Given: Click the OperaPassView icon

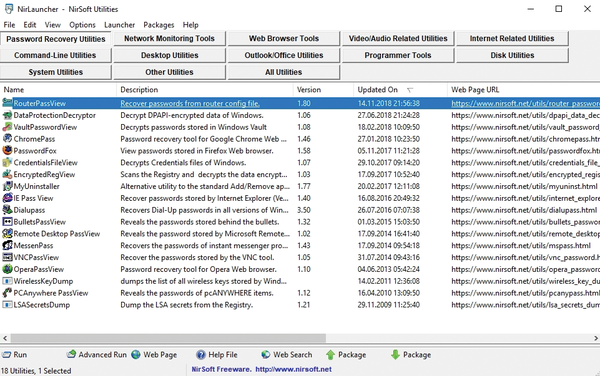Looking at the screenshot, I should pyautogui.click(x=7, y=269).
